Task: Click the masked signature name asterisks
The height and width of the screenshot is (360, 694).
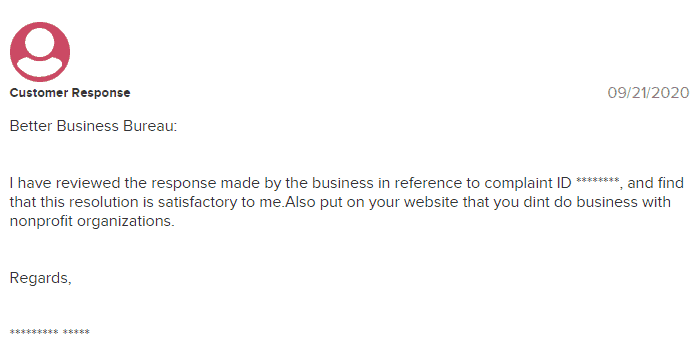Action: coord(50,332)
